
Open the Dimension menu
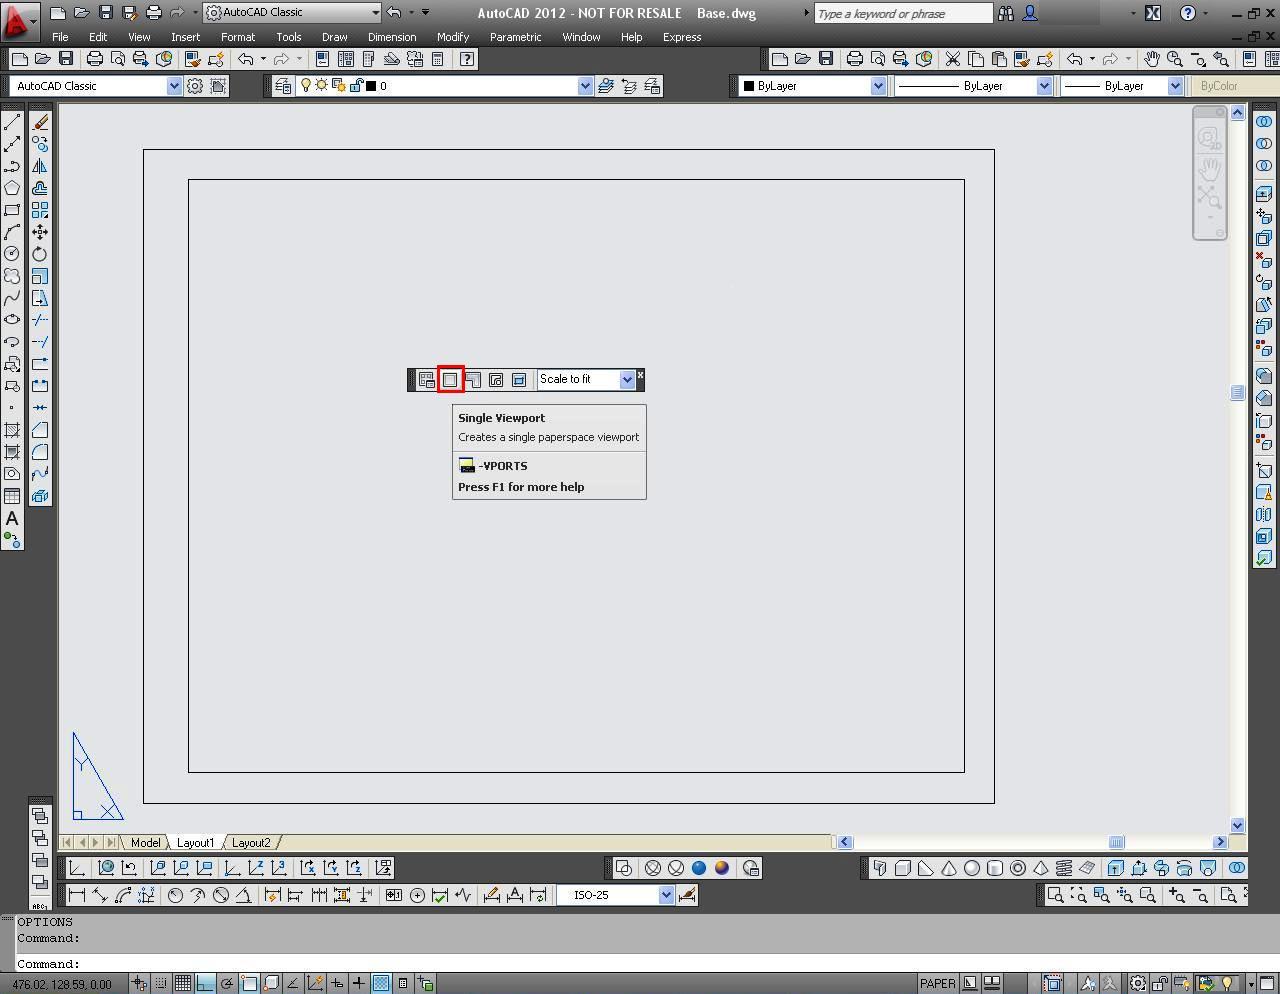pyautogui.click(x=391, y=37)
